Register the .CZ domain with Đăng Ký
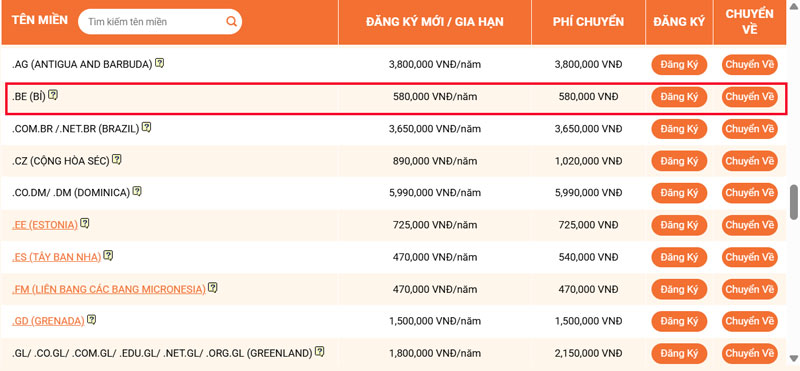 point(679,161)
